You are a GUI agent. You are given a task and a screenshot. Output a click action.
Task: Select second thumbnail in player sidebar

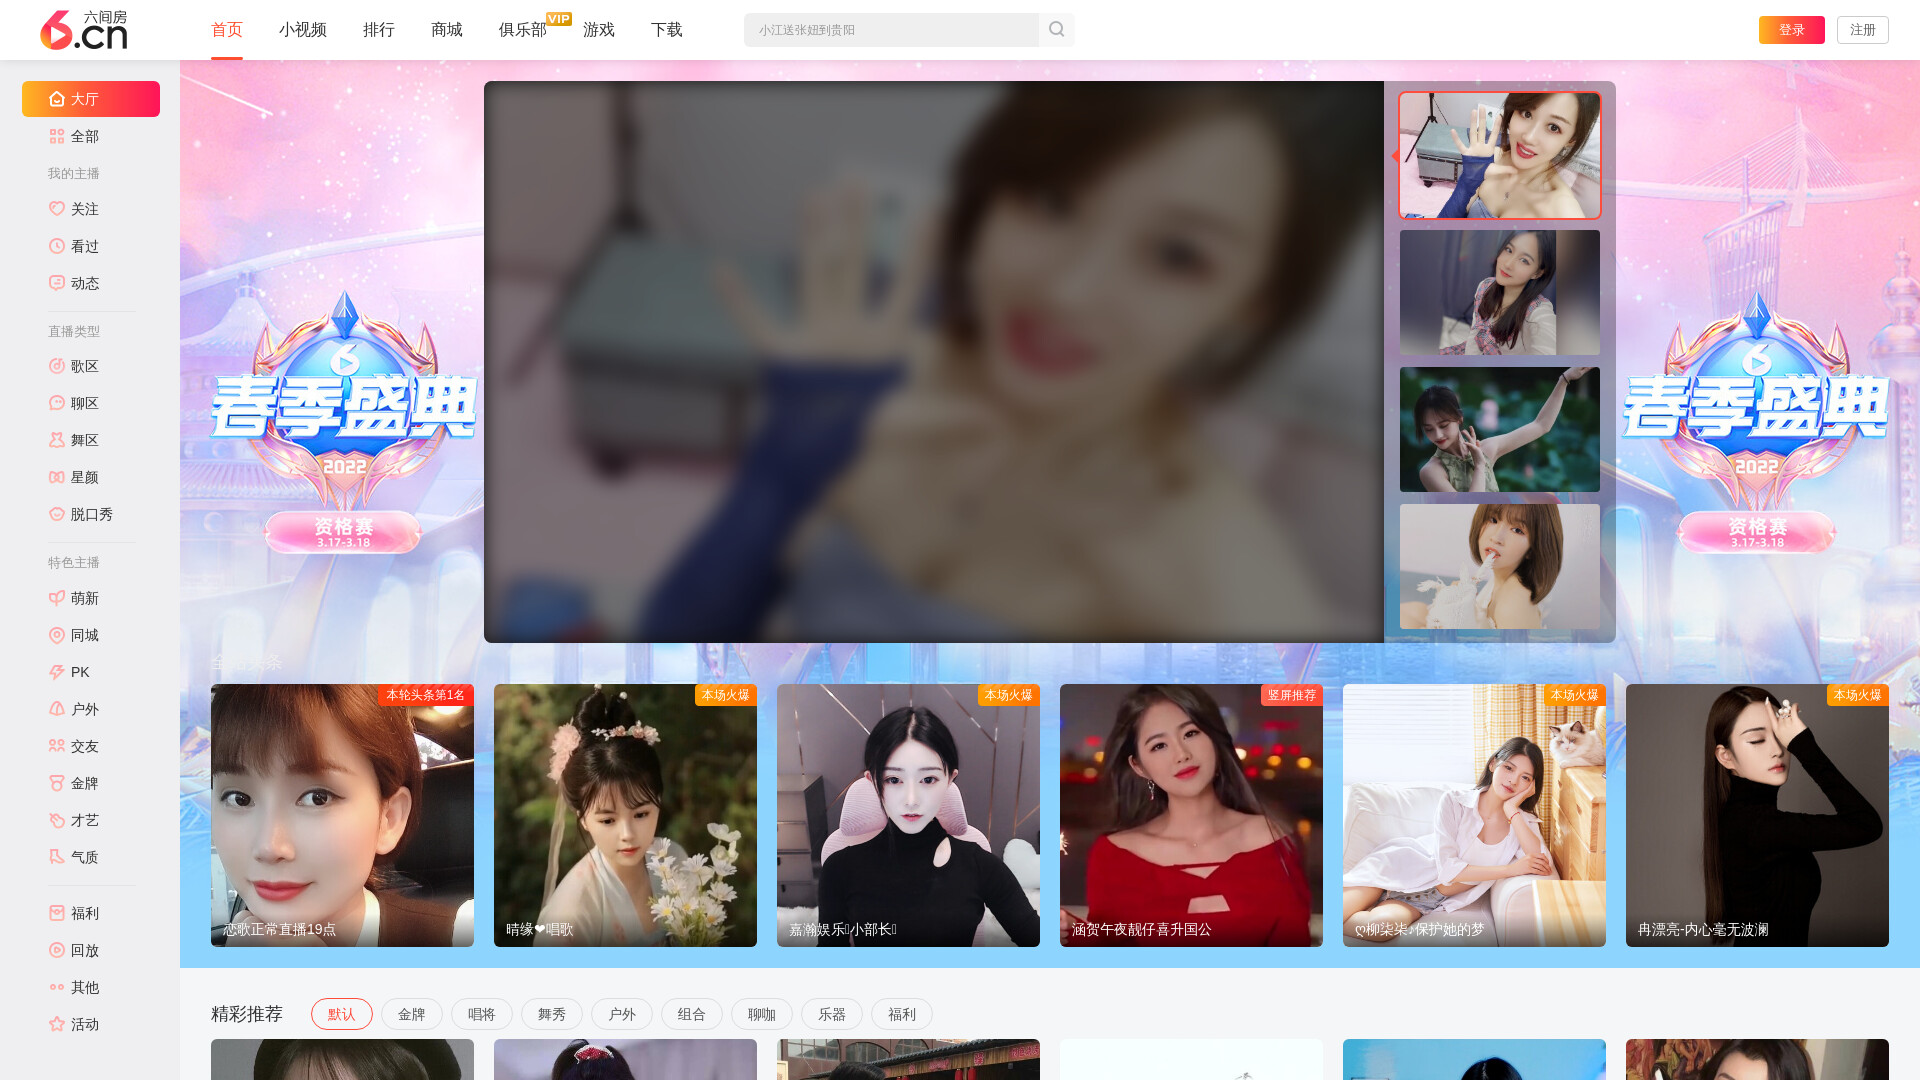coord(1500,292)
